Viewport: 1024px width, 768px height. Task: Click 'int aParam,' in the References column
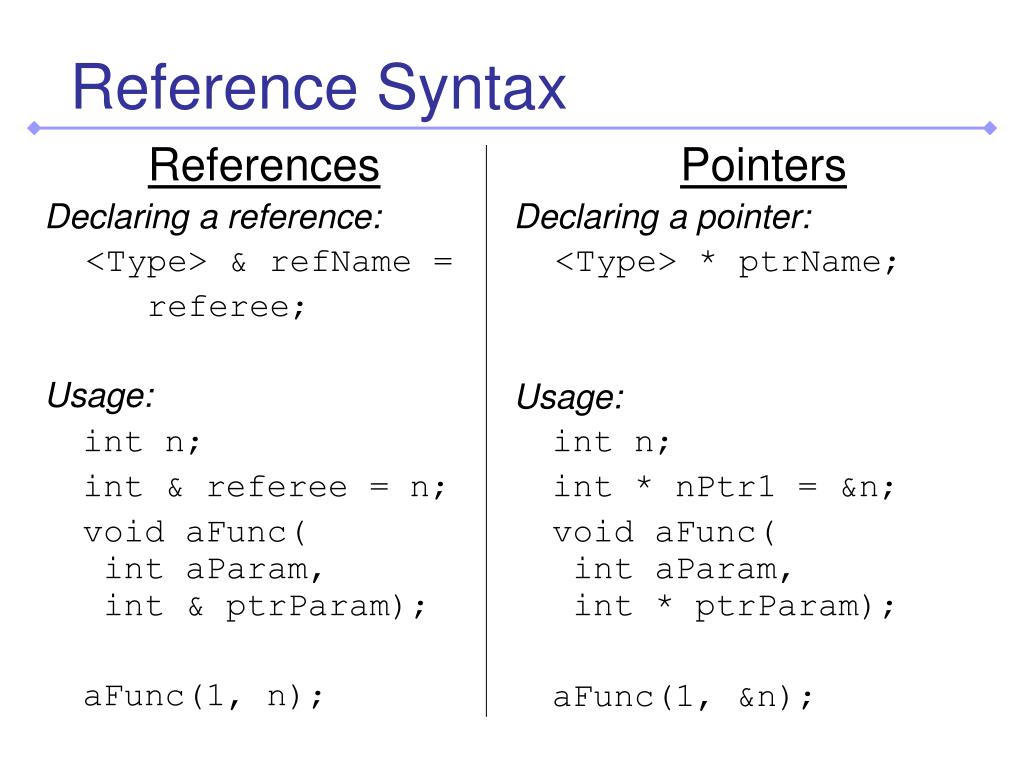214,569
